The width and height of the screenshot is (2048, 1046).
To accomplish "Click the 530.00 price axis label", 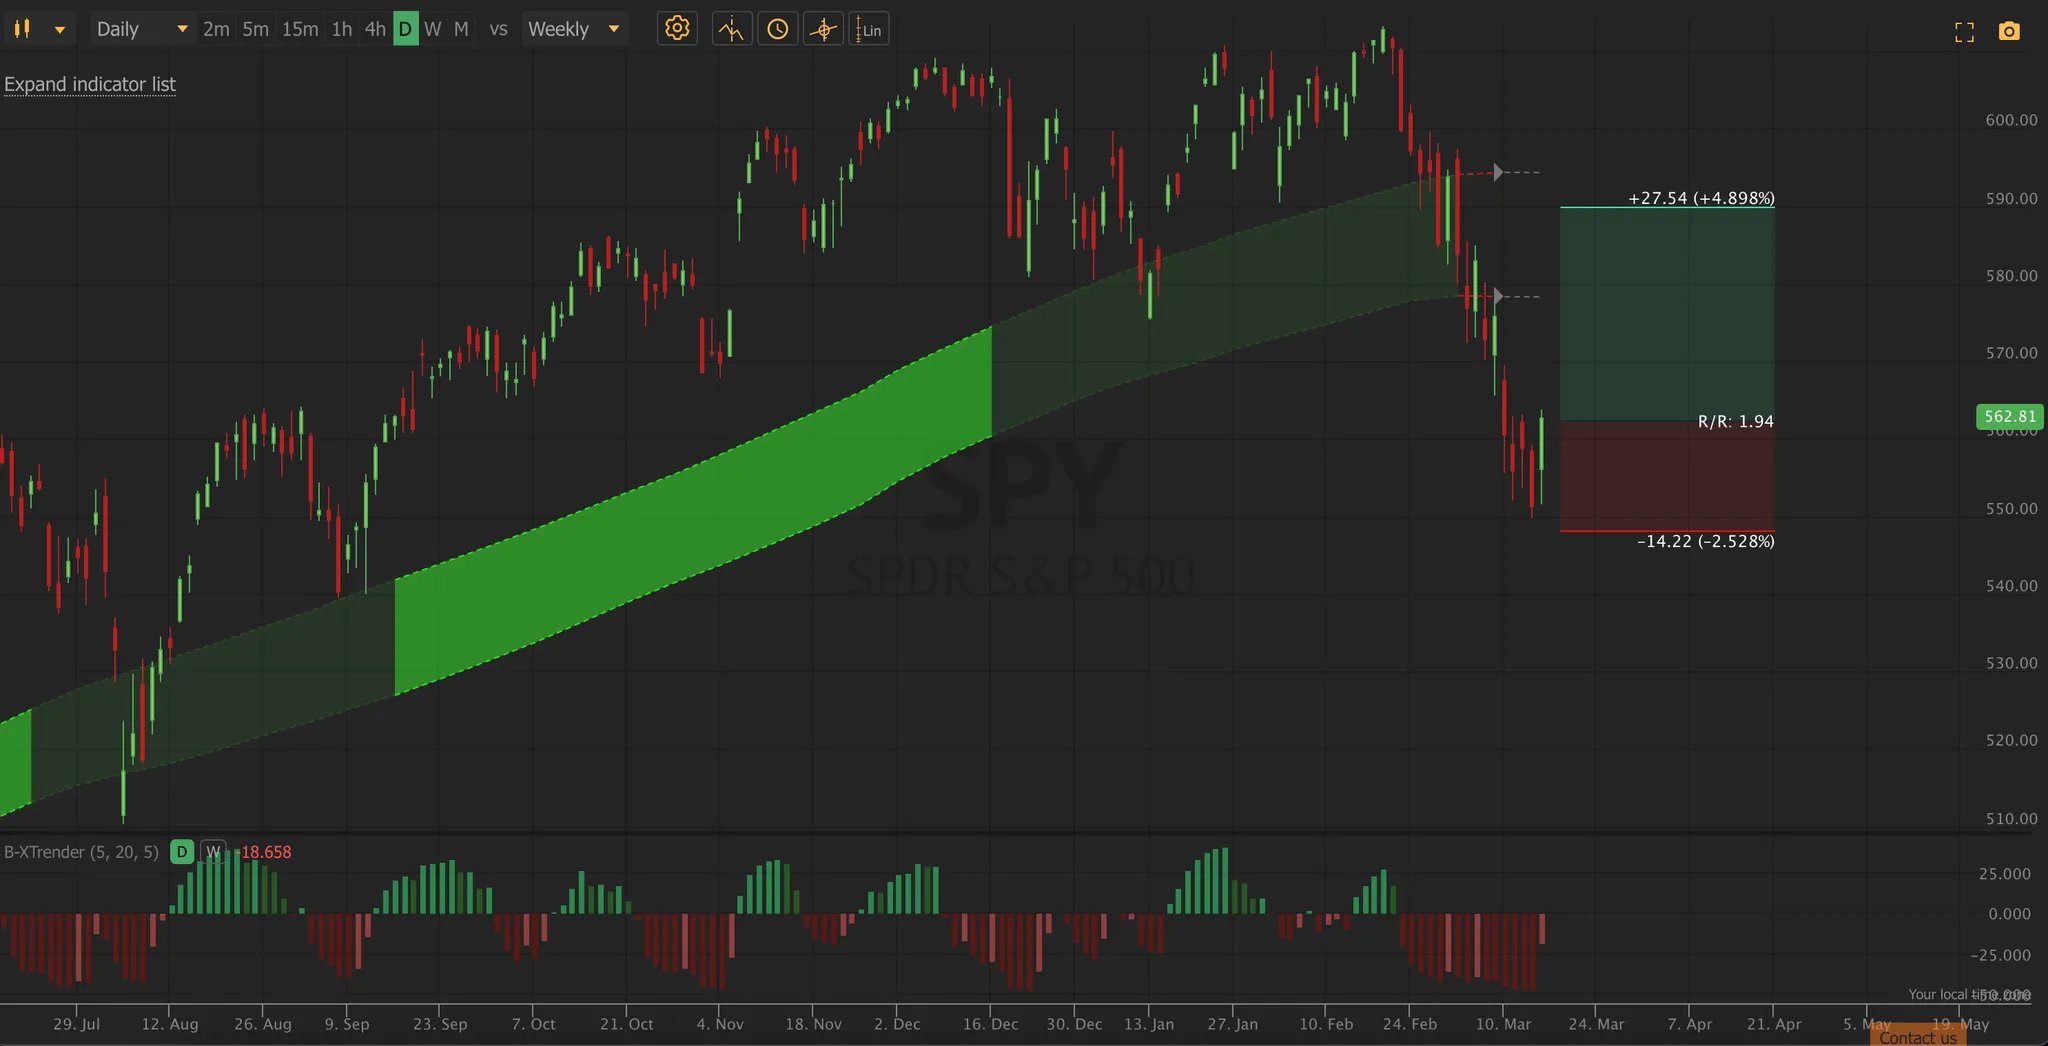I will [x=2011, y=662].
